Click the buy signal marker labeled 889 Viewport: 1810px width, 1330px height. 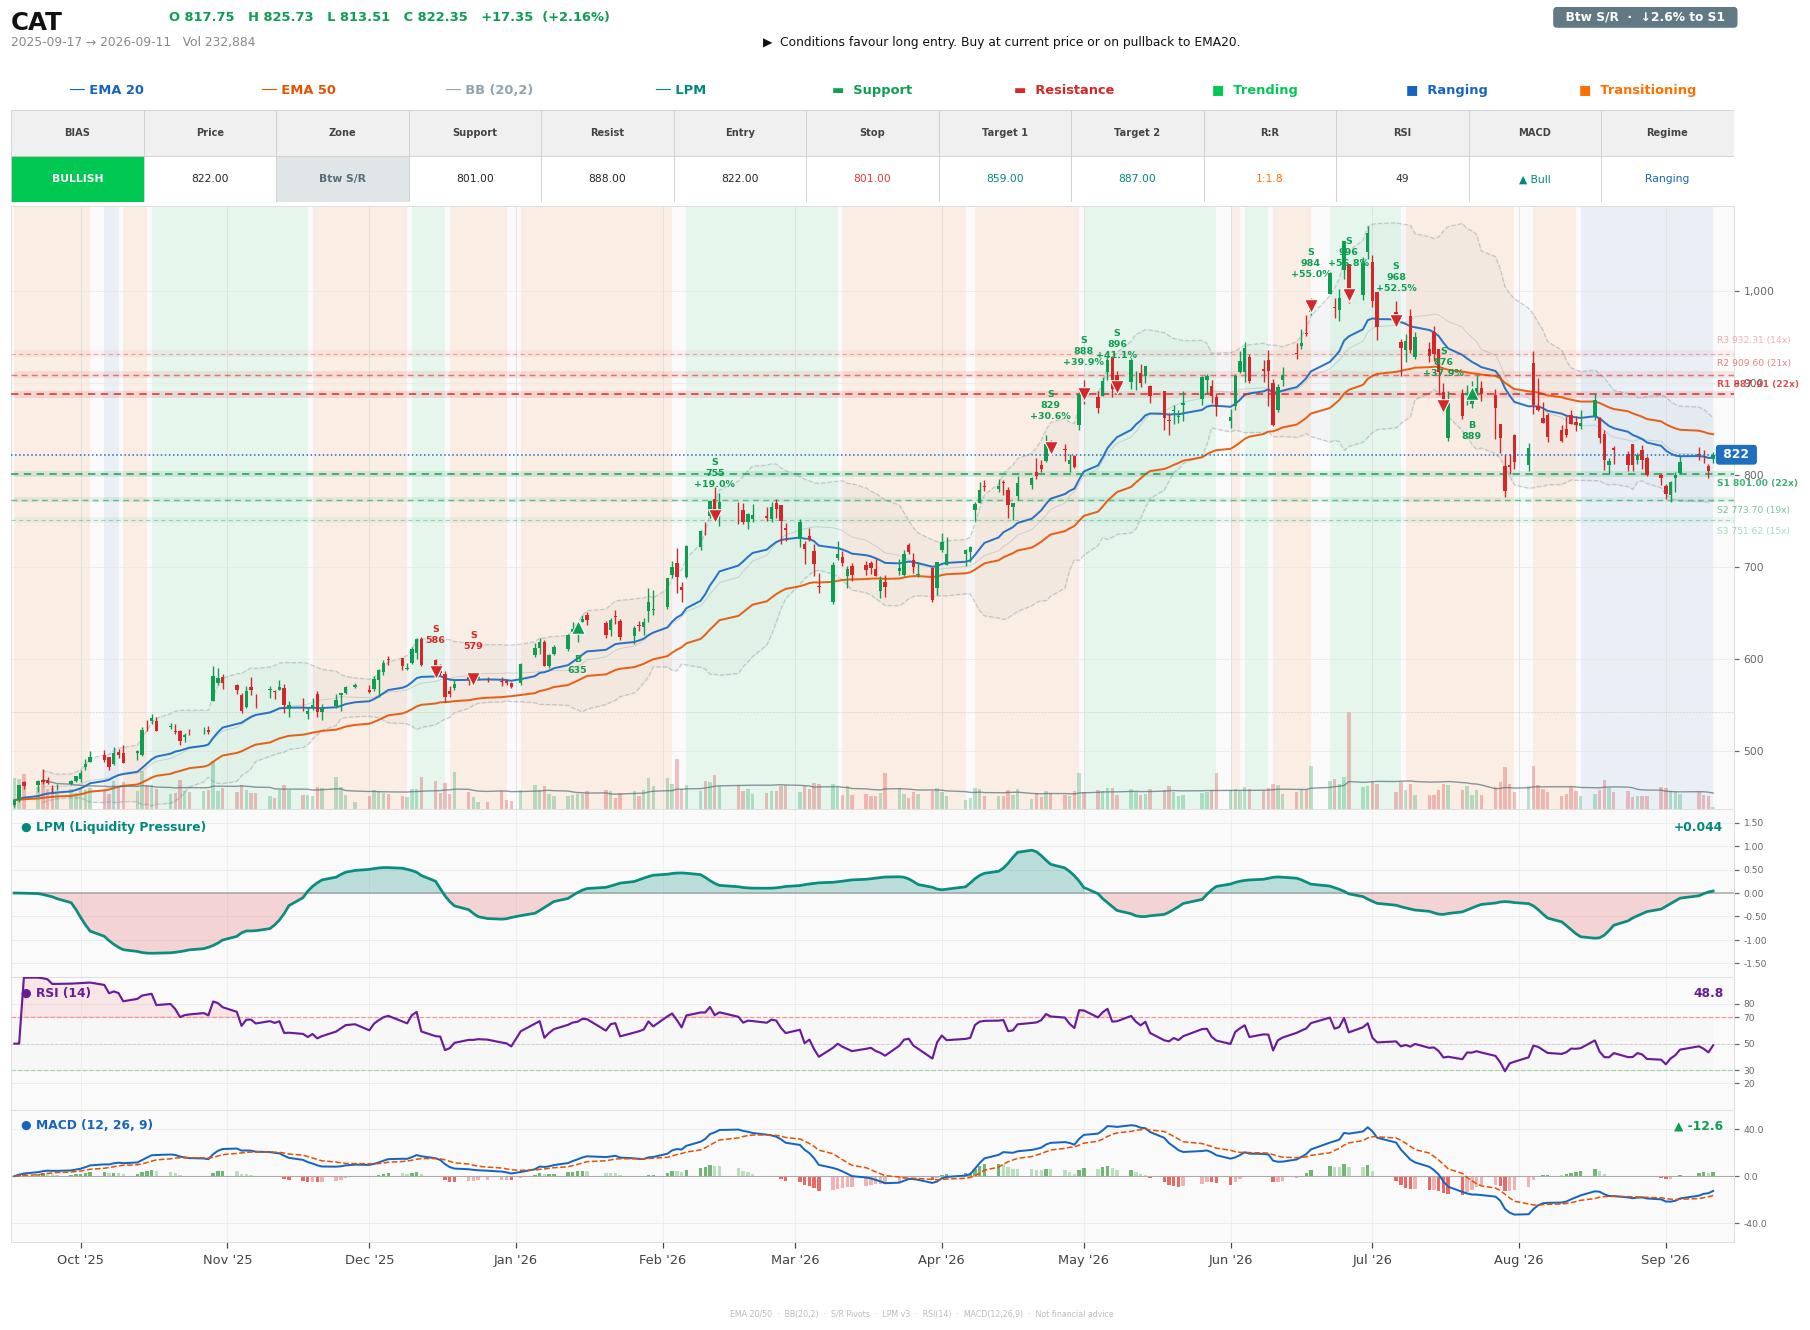[1472, 395]
